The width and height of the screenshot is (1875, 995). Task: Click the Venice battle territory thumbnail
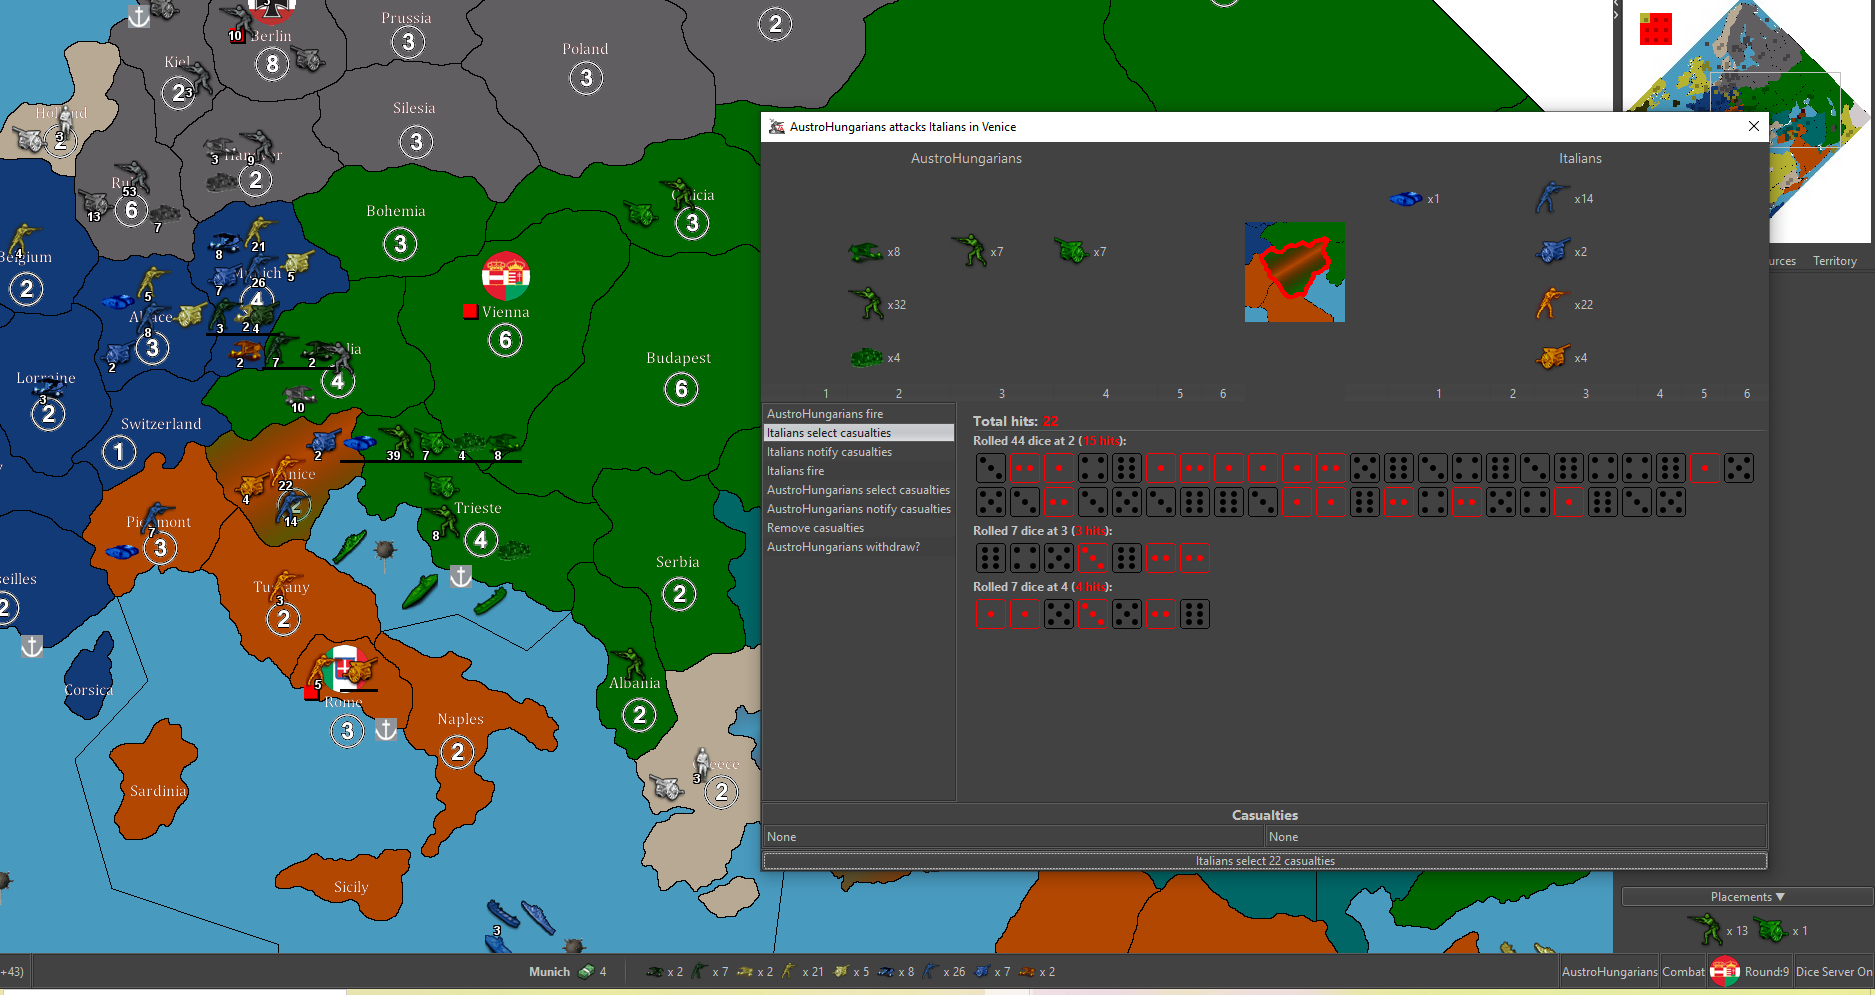click(x=1295, y=272)
